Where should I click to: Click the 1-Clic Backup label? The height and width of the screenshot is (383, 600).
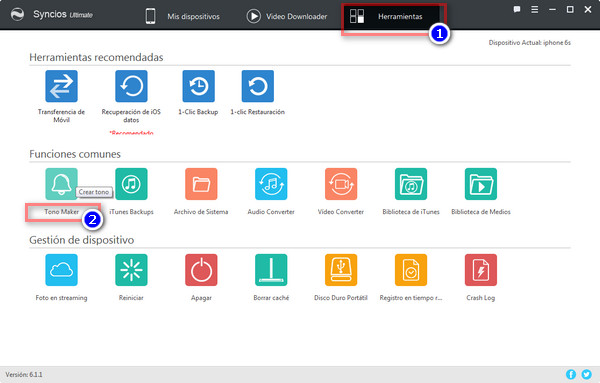pyautogui.click(x=198, y=112)
